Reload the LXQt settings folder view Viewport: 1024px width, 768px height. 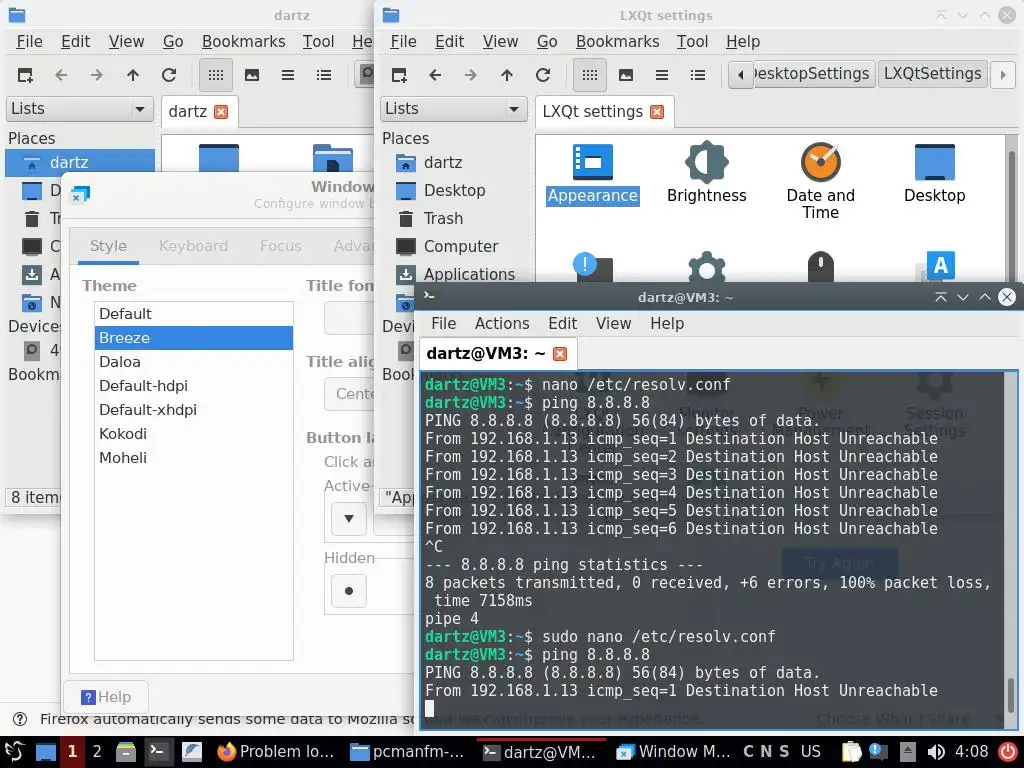[543, 75]
